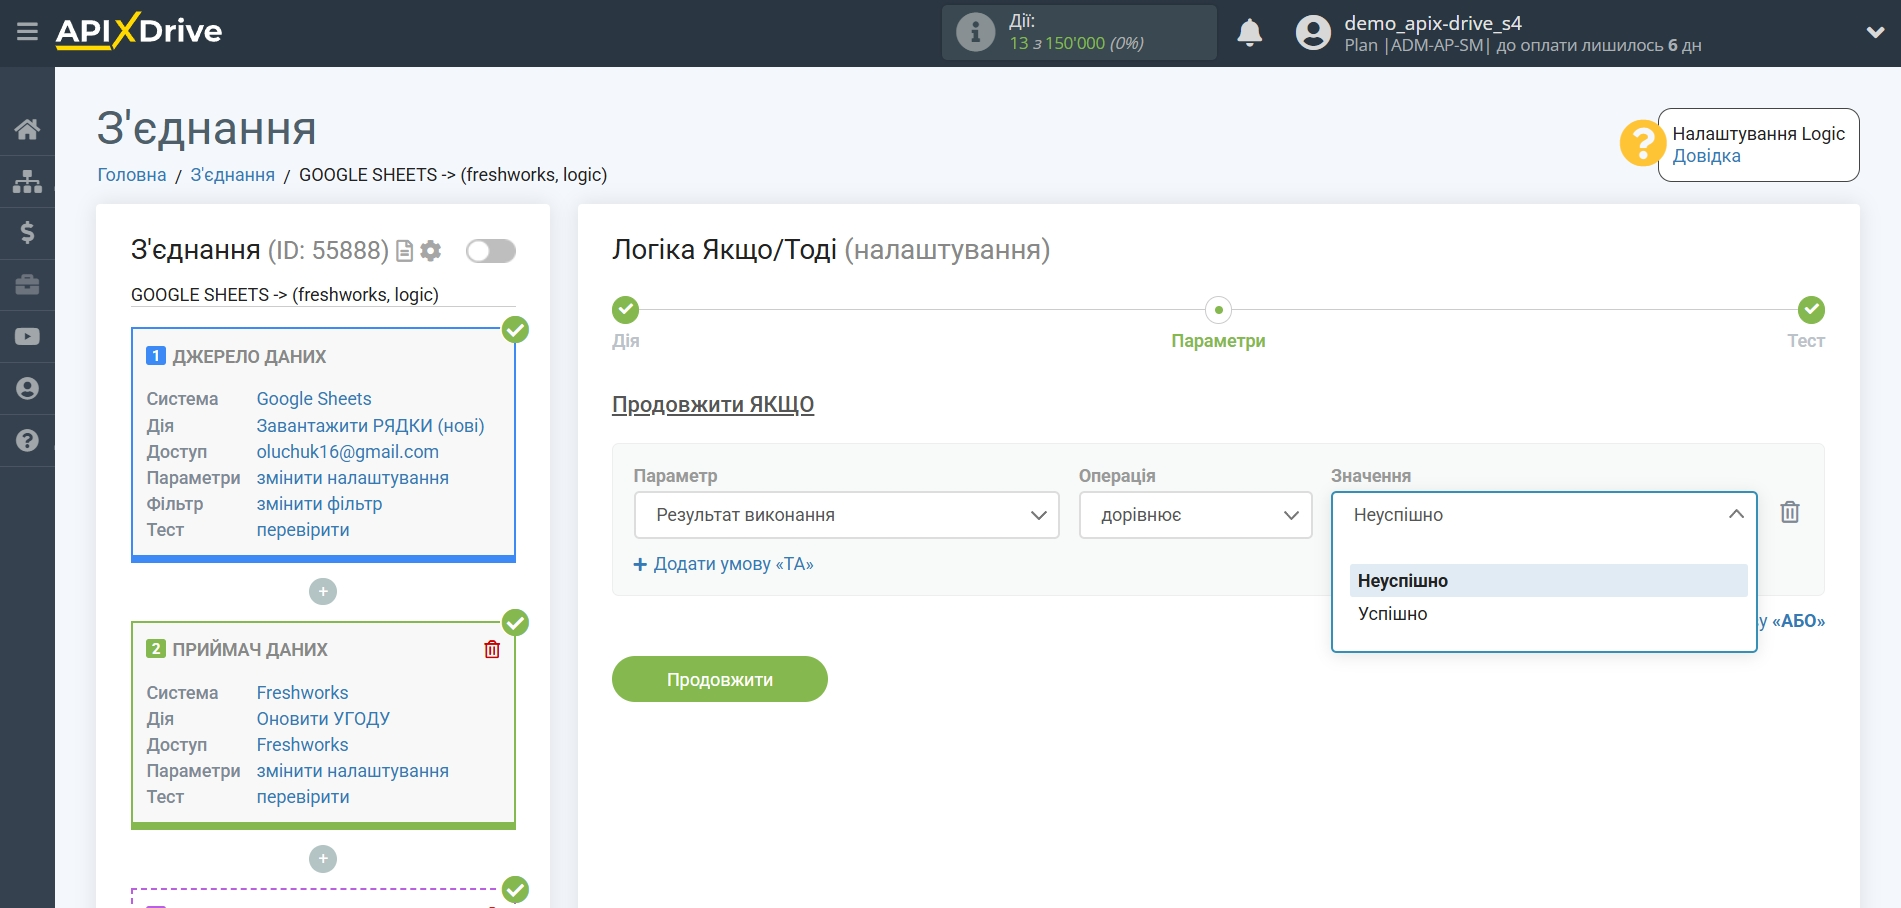Click the green Продовжити button

coord(719,680)
